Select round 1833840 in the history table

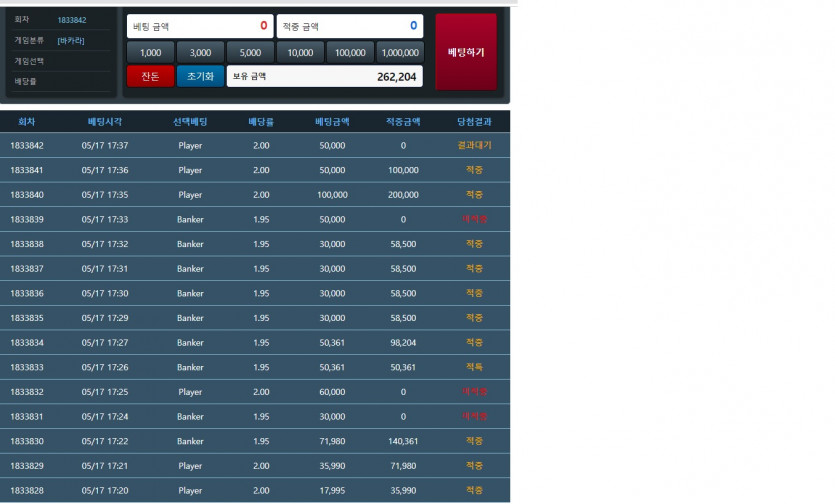(x=255, y=194)
